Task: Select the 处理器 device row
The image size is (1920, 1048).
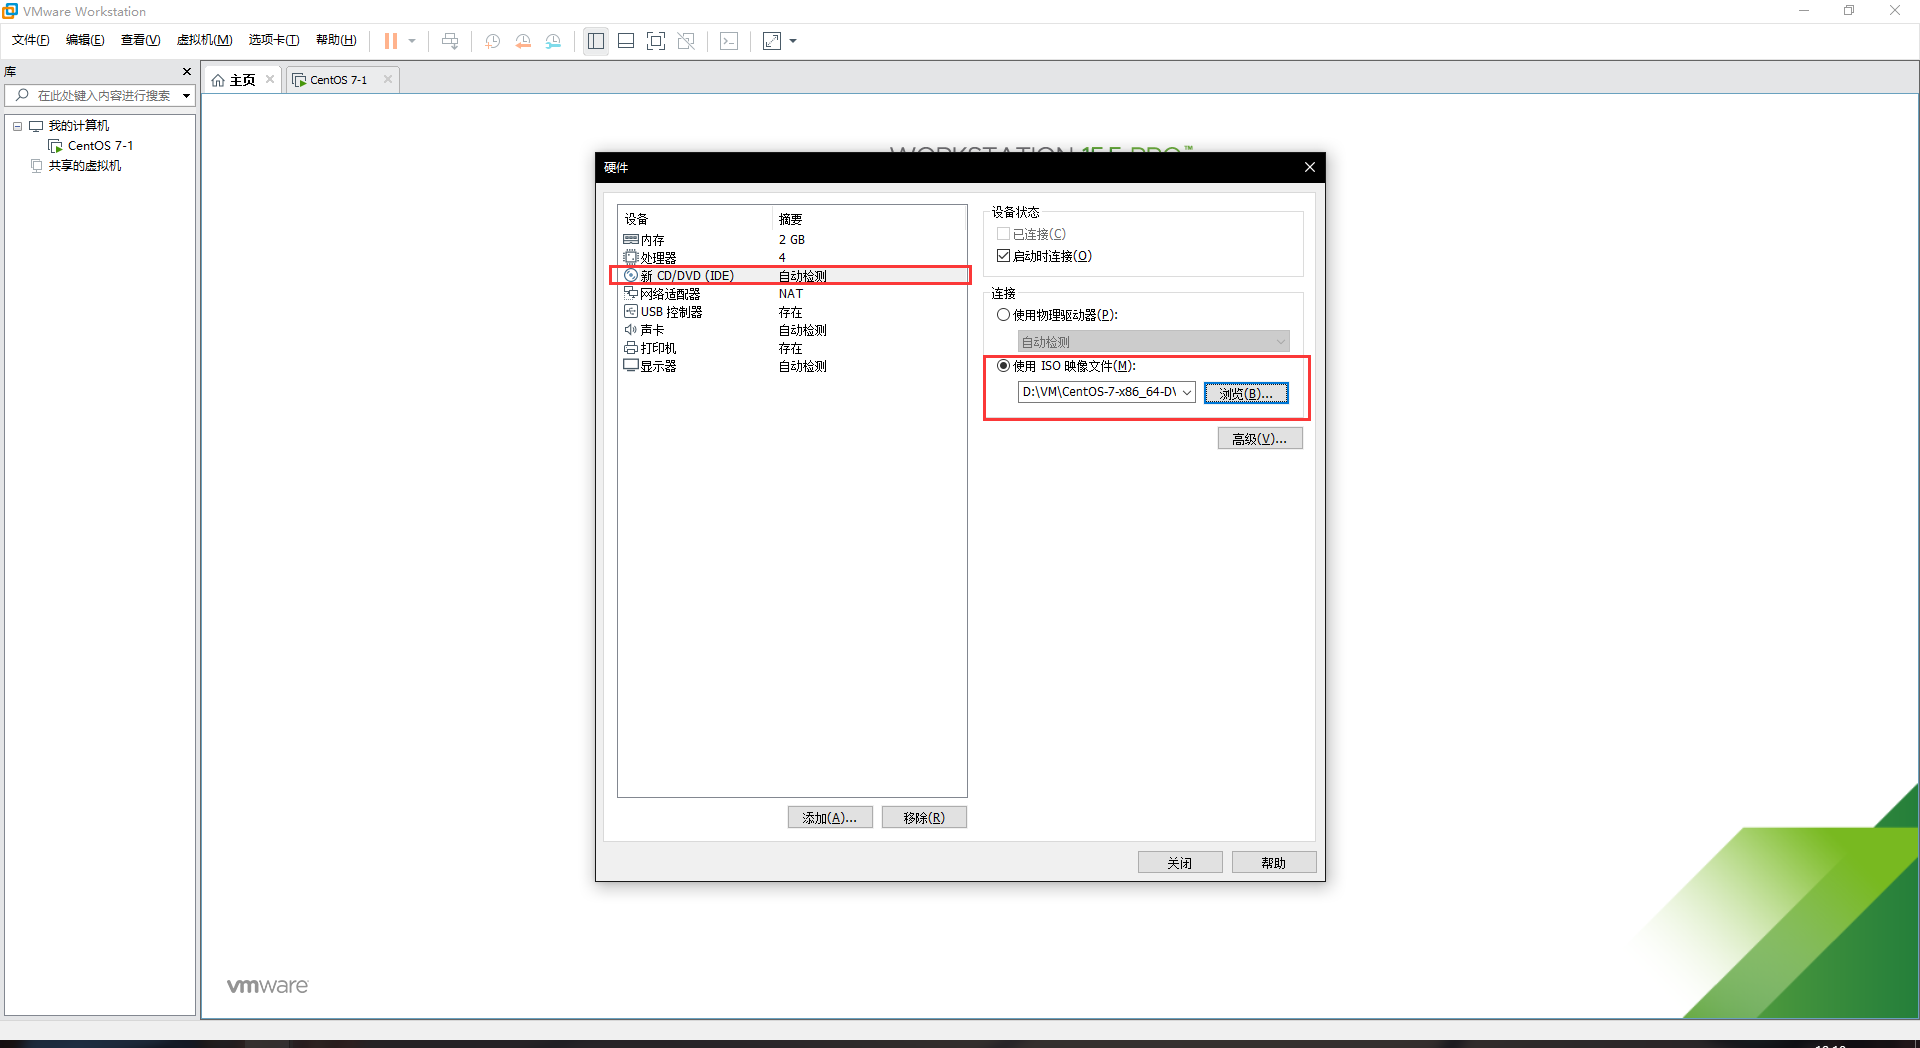Action: 792,258
